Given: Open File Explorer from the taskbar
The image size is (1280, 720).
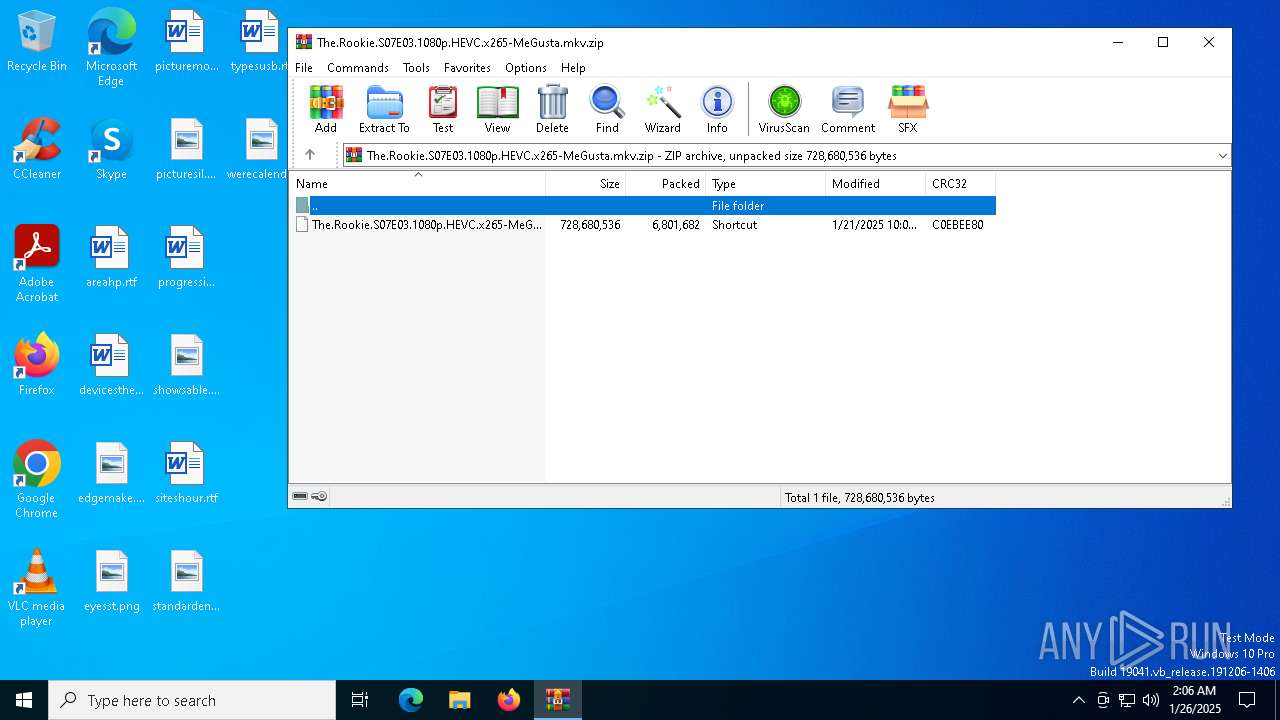Looking at the screenshot, I should (459, 700).
